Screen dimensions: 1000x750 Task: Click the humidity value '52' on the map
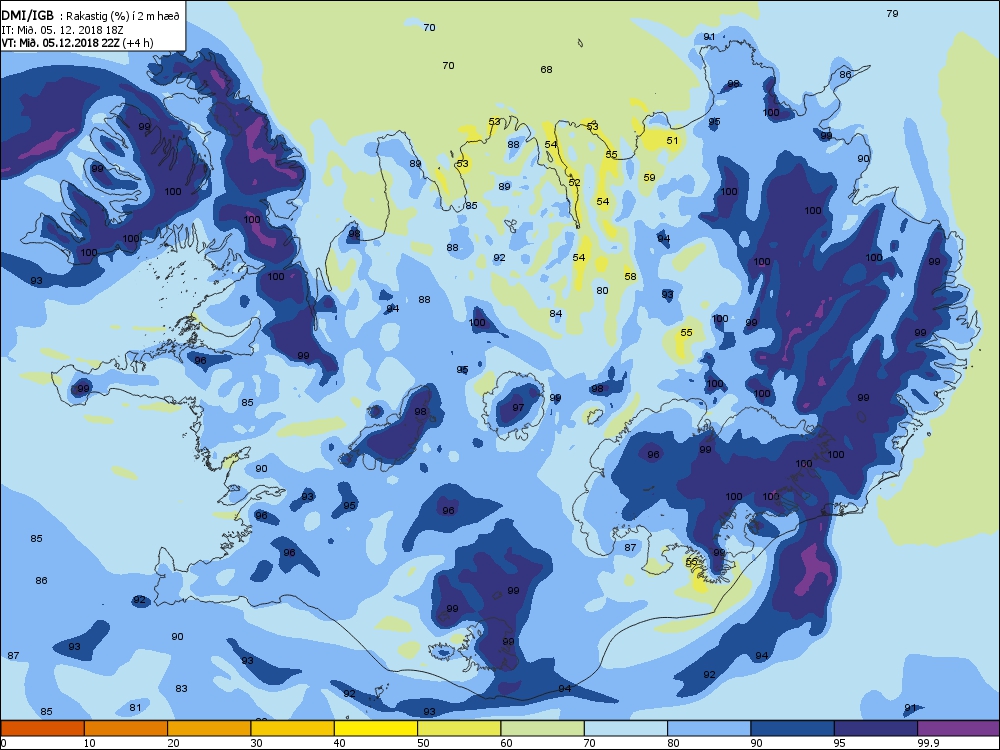pyautogui.click(x=575, y=182)
